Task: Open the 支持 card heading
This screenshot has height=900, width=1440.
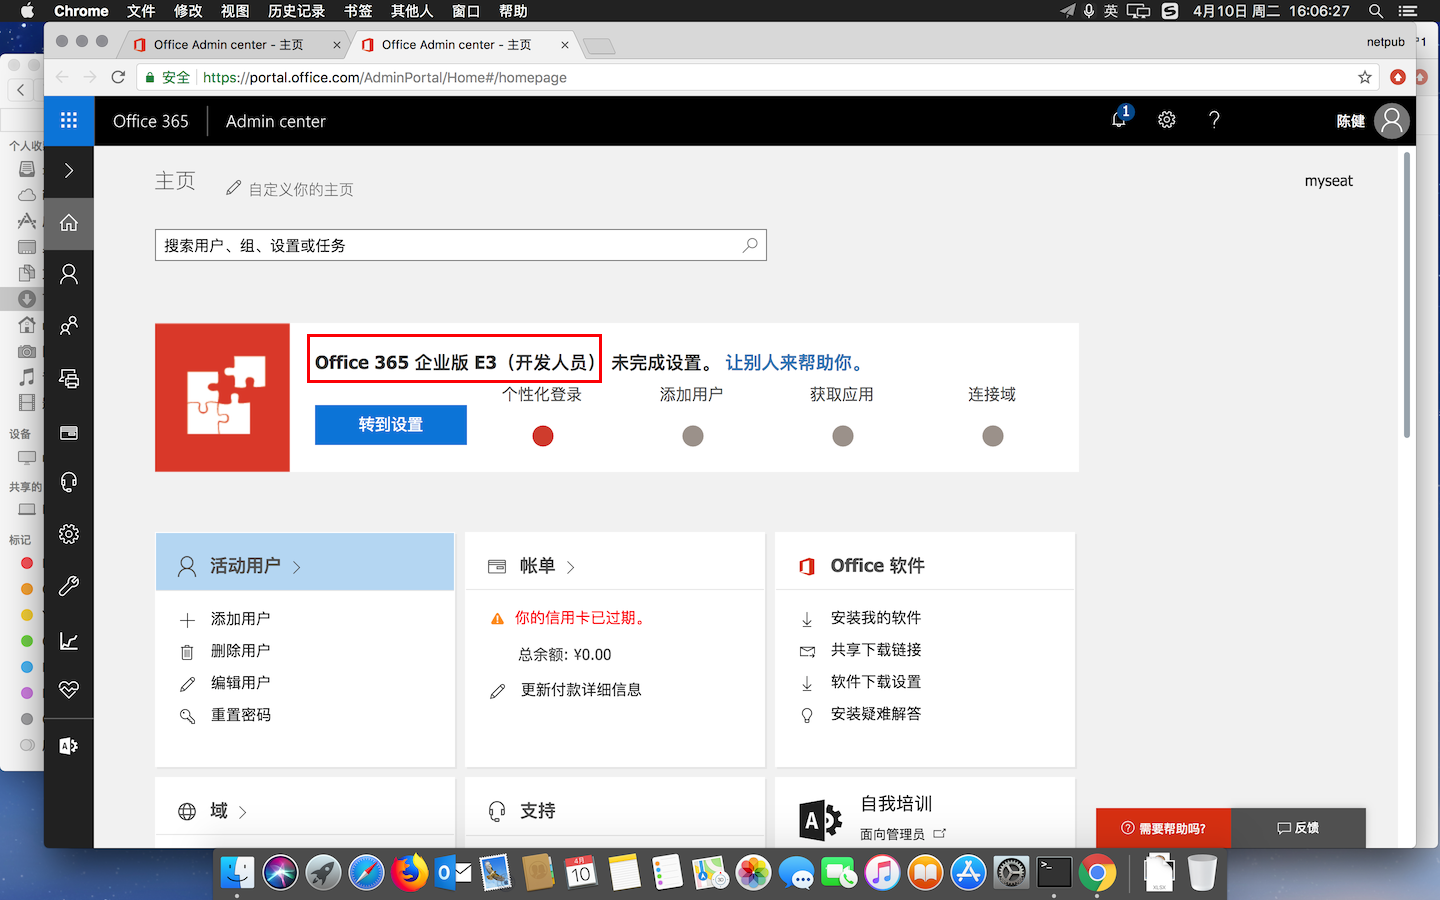Action: tap(538, 811)
